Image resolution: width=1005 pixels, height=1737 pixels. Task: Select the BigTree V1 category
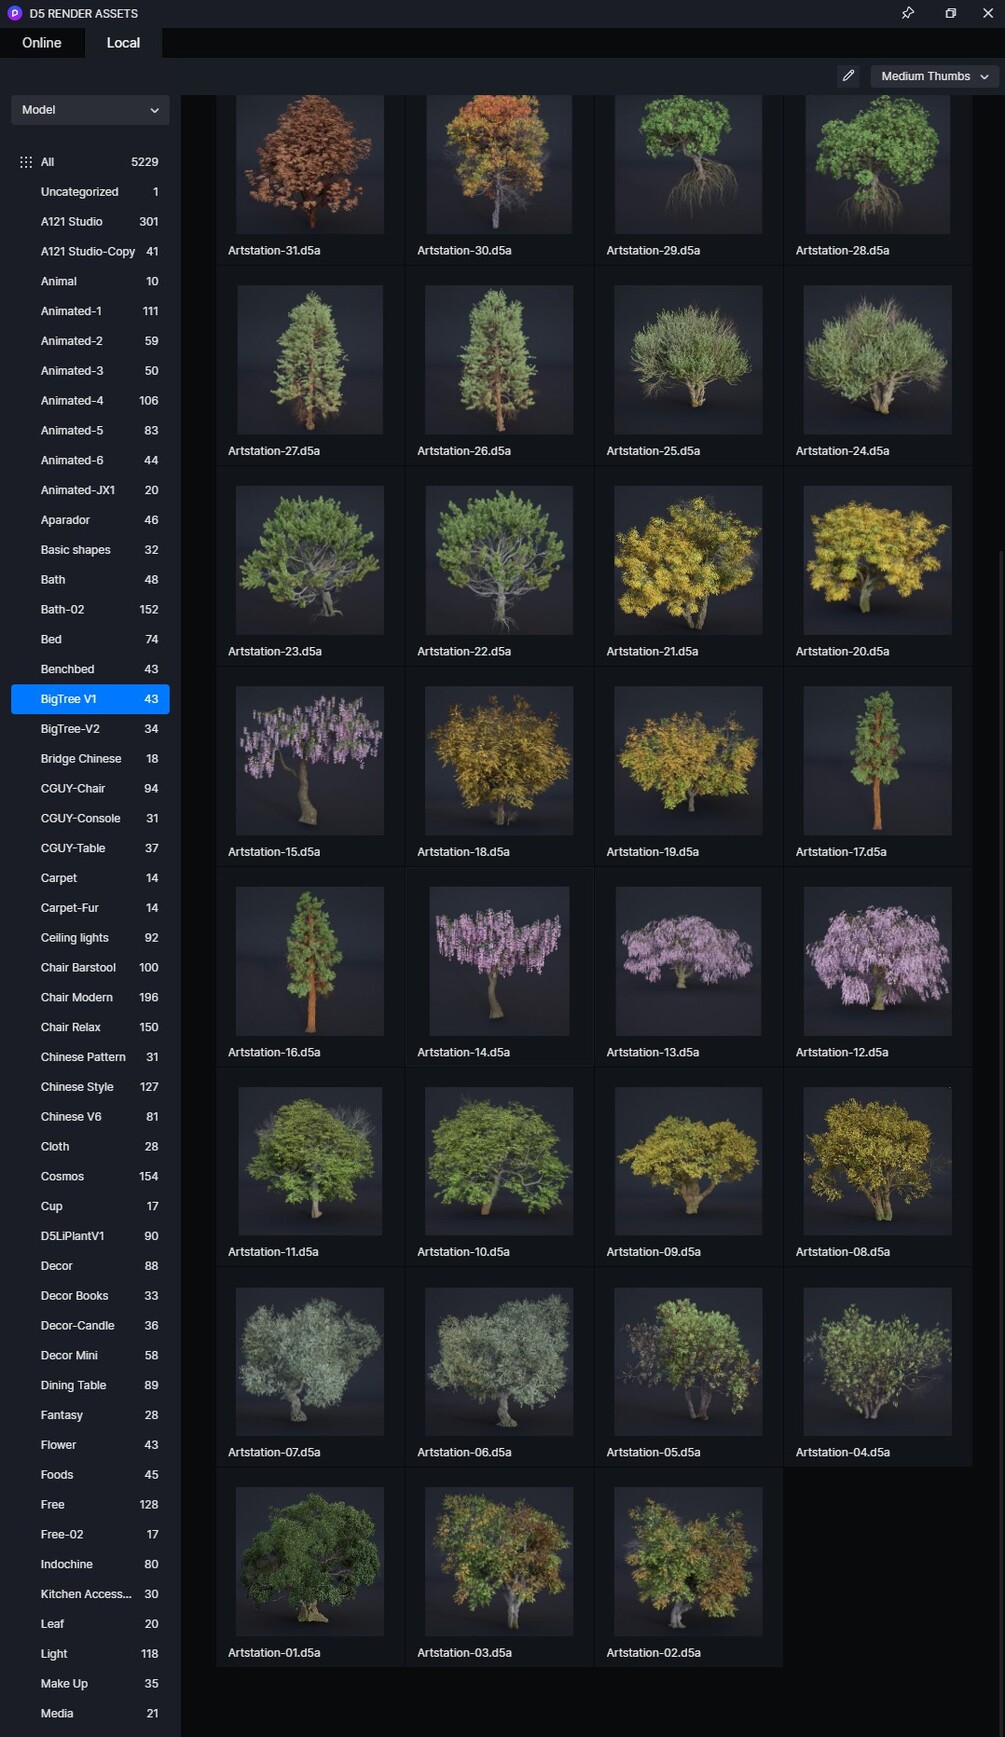pyautogui.click(x=90, y=699)
